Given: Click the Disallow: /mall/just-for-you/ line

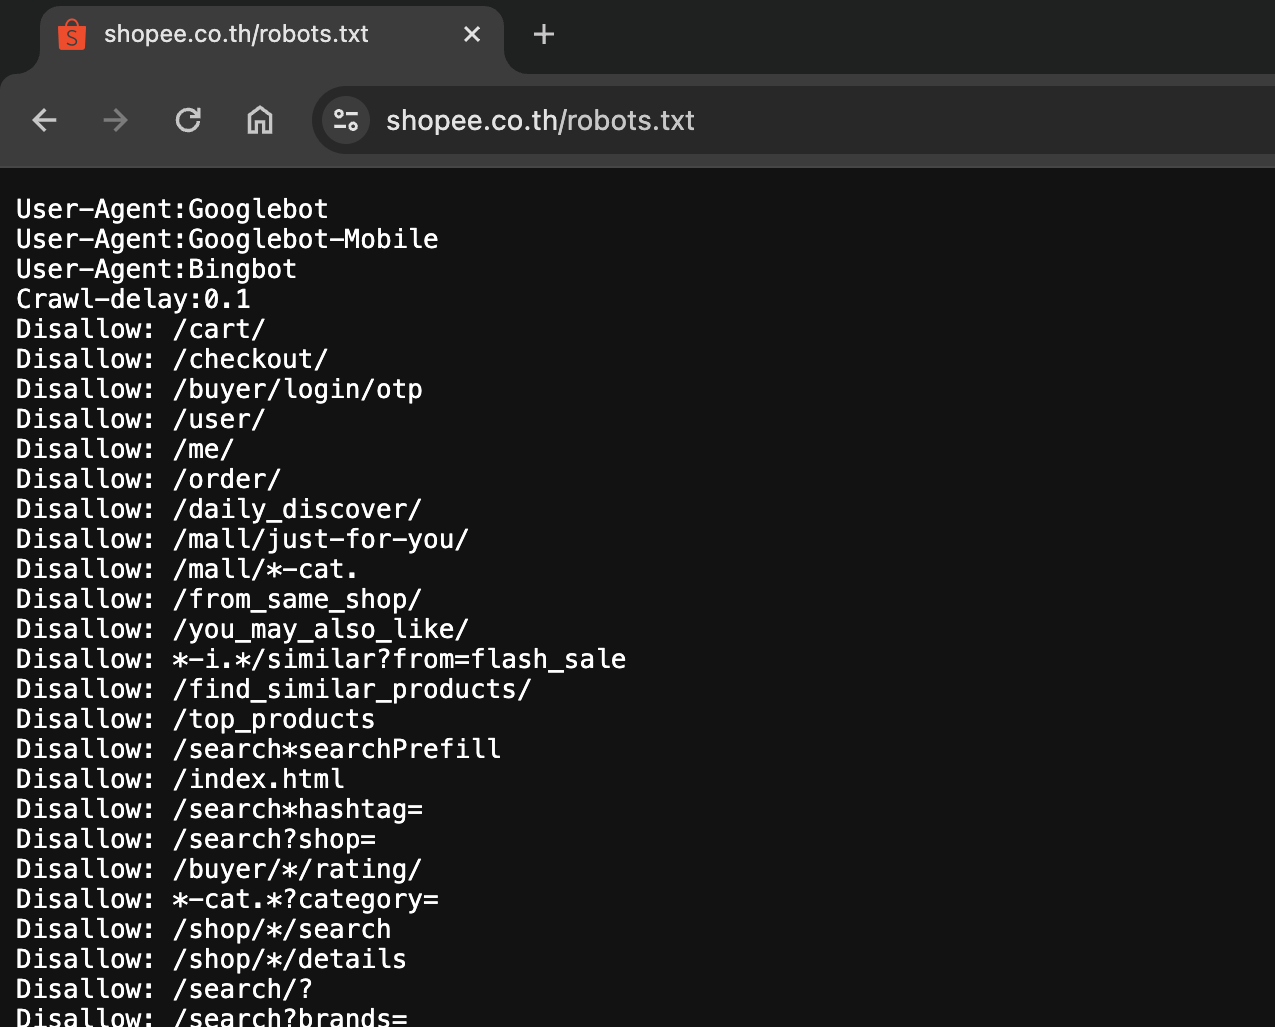Looking at the screenshot, I should pos(243,539).
